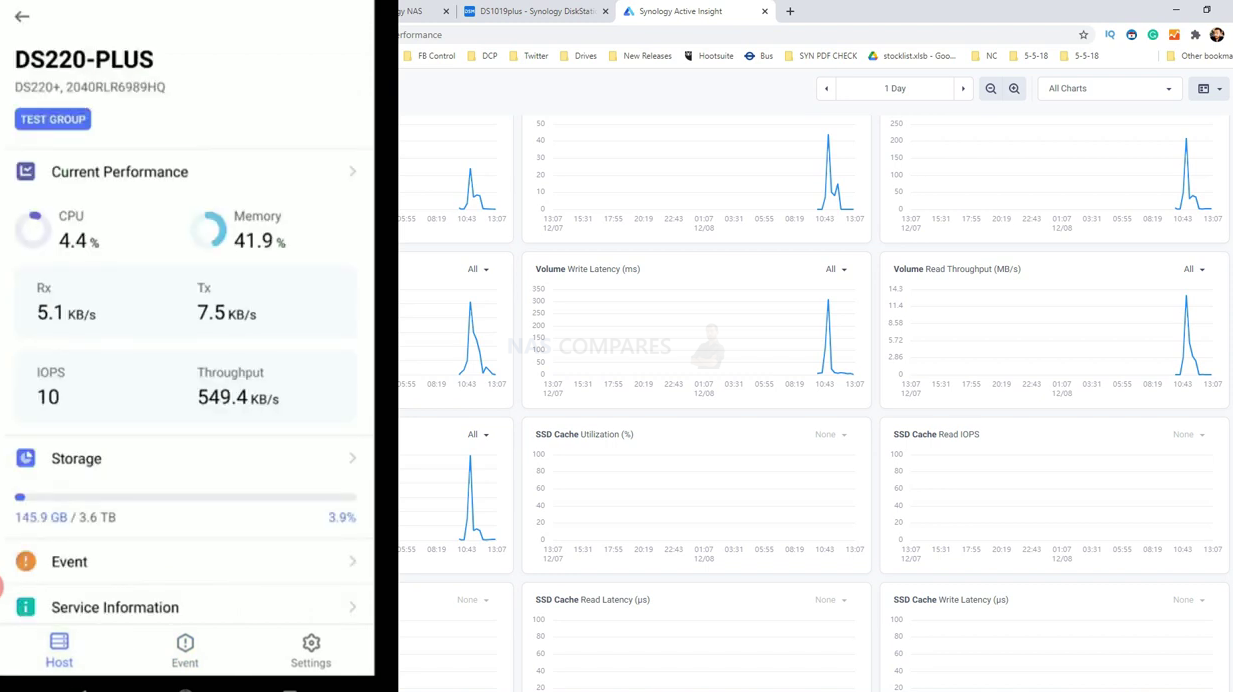This screenshot has height=692, width=1233.
Task: Close the Synology Active Insight tab
Action: (x=765, y=11)
